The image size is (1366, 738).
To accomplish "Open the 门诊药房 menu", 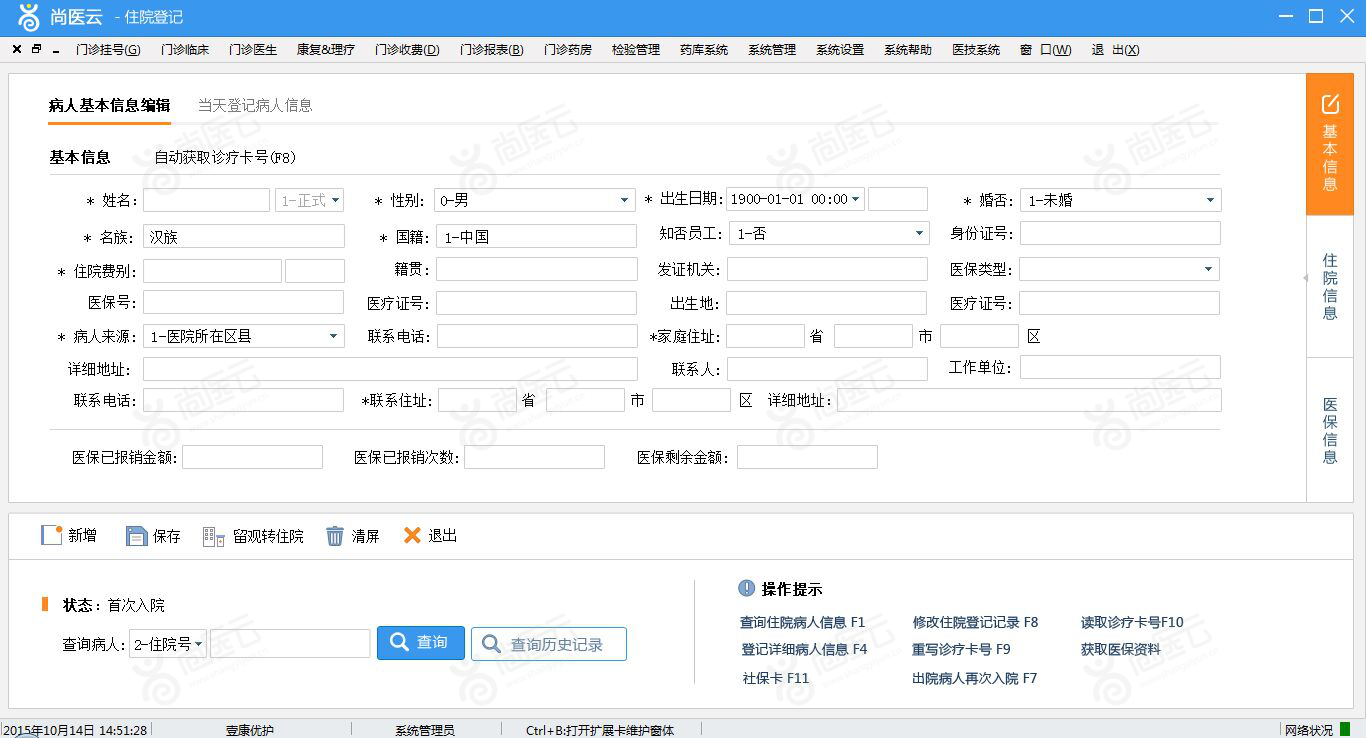I will coord(568,50).
